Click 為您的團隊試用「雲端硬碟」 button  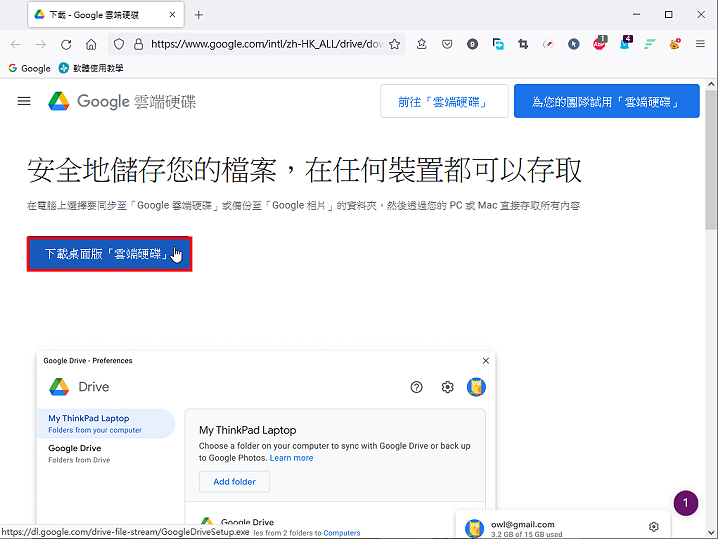pyautogui.click(x=606, y=101)
